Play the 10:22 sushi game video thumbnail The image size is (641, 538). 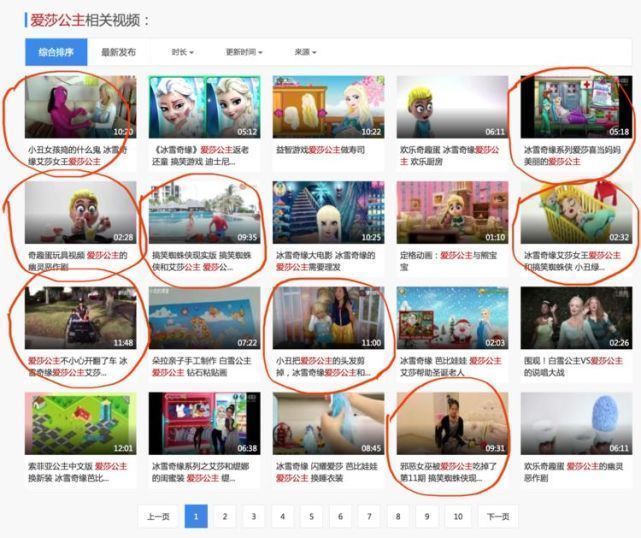tap(328, 107)
